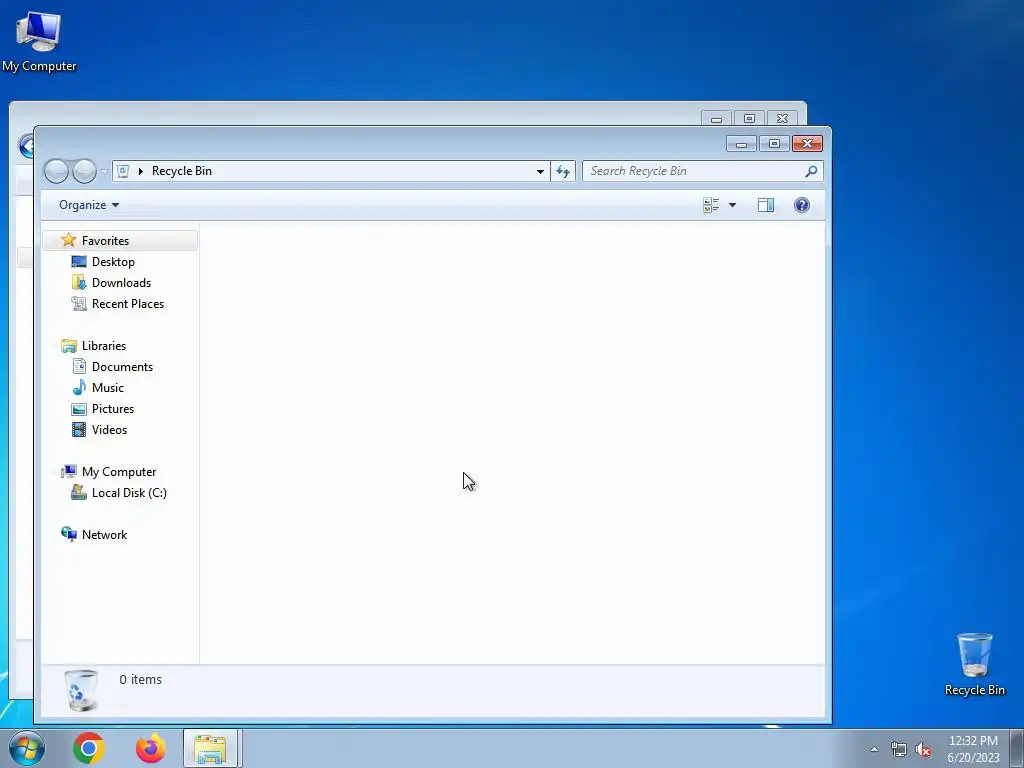1024x768 pixels.
Task: Click the Favorites star icon
Action: click(69, 240)
